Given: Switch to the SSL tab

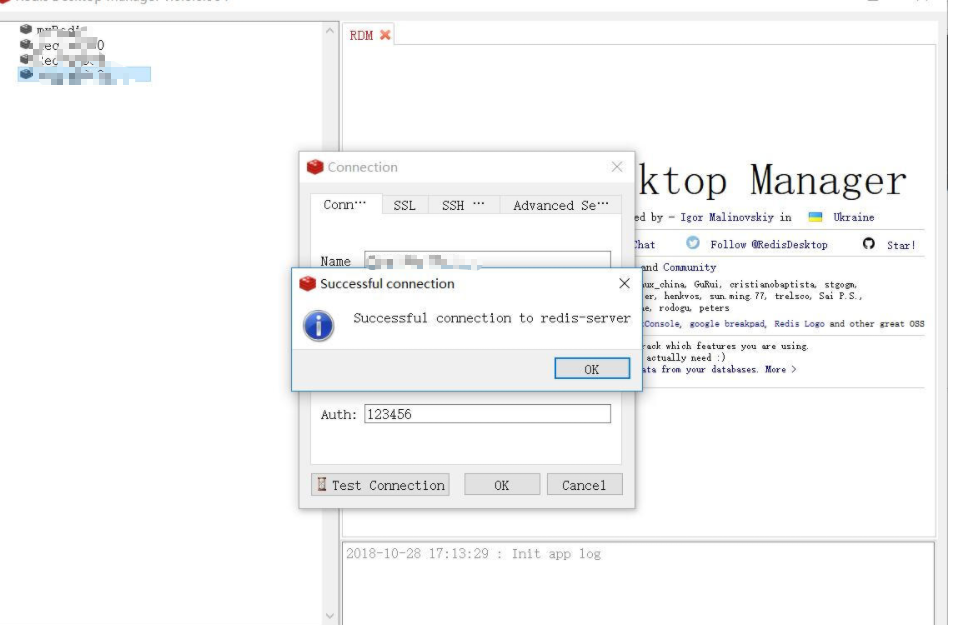Looking at the screenshot, I should pyautogui.click(x=405, y=205).
